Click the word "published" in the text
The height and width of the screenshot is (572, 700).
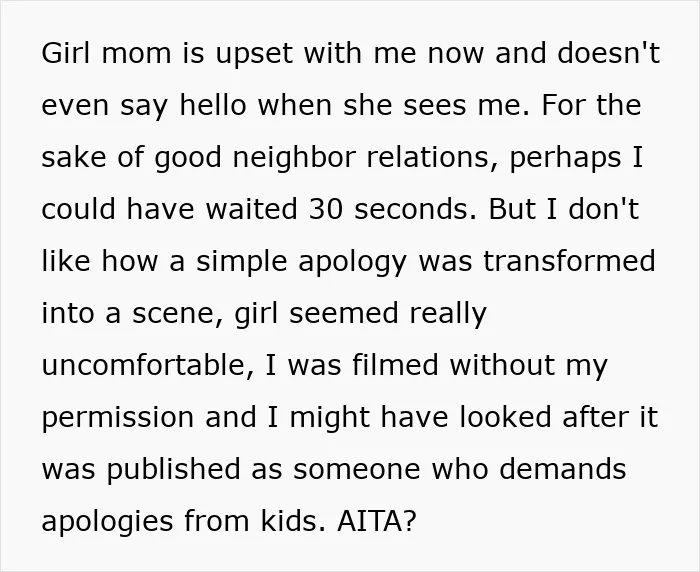[x=173, y=470]
